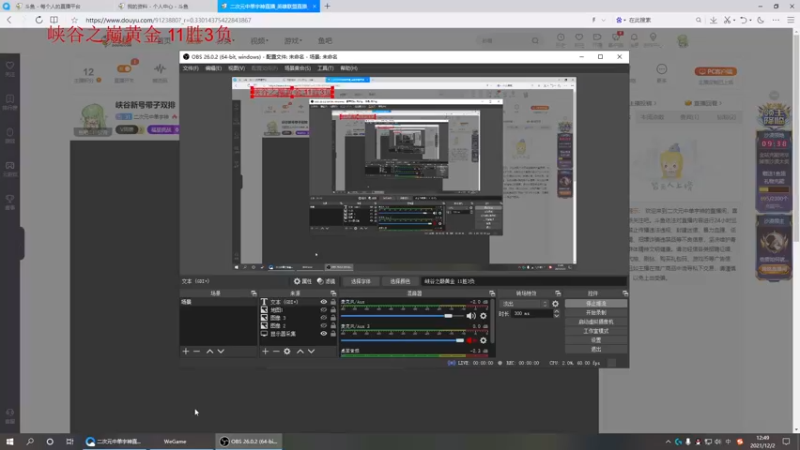Viewport: 800px width, 450px height.
Task: Bookmark page with star icon
Action: click(74, 20)
